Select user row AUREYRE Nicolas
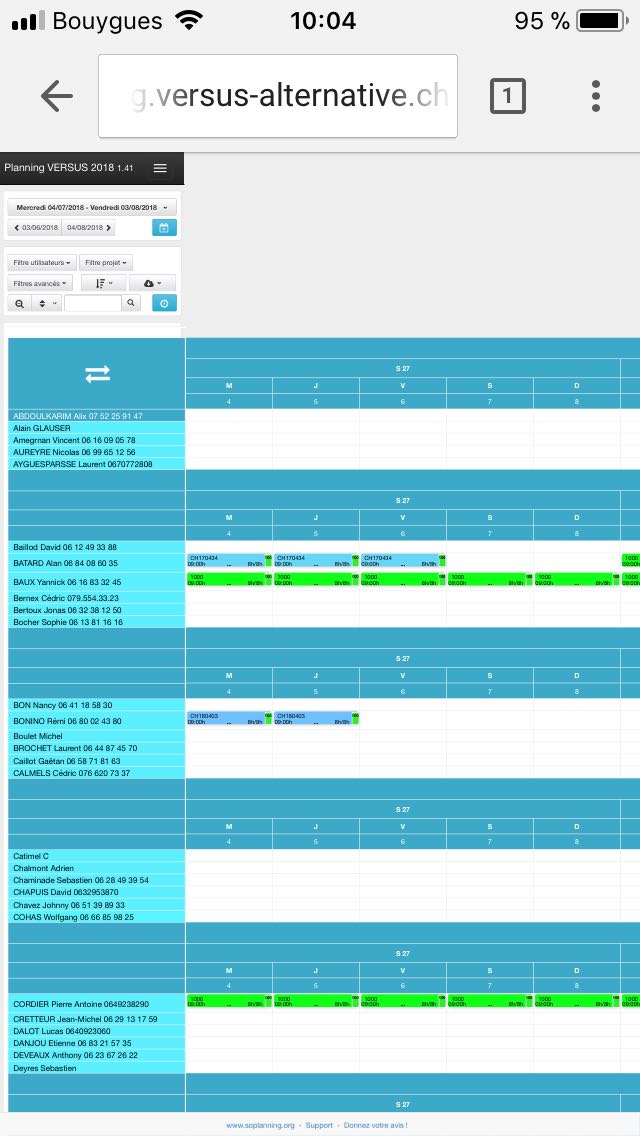 click(x=96, y=452)
